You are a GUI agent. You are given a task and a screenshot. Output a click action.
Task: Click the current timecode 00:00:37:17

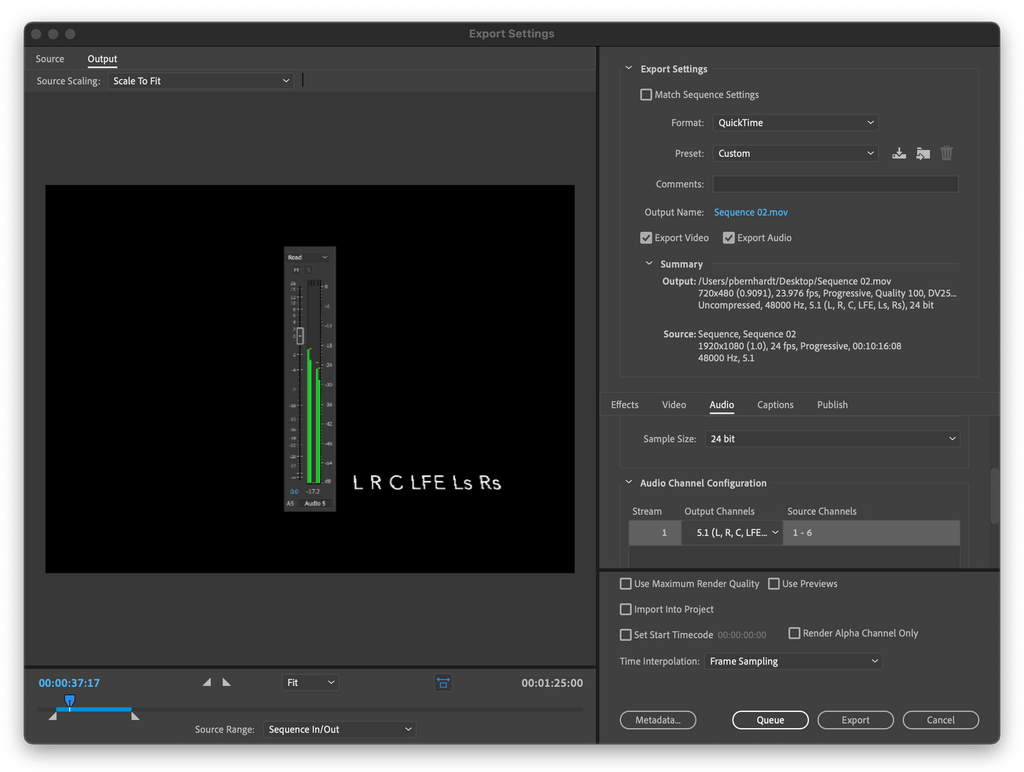(x=69, y=683)
